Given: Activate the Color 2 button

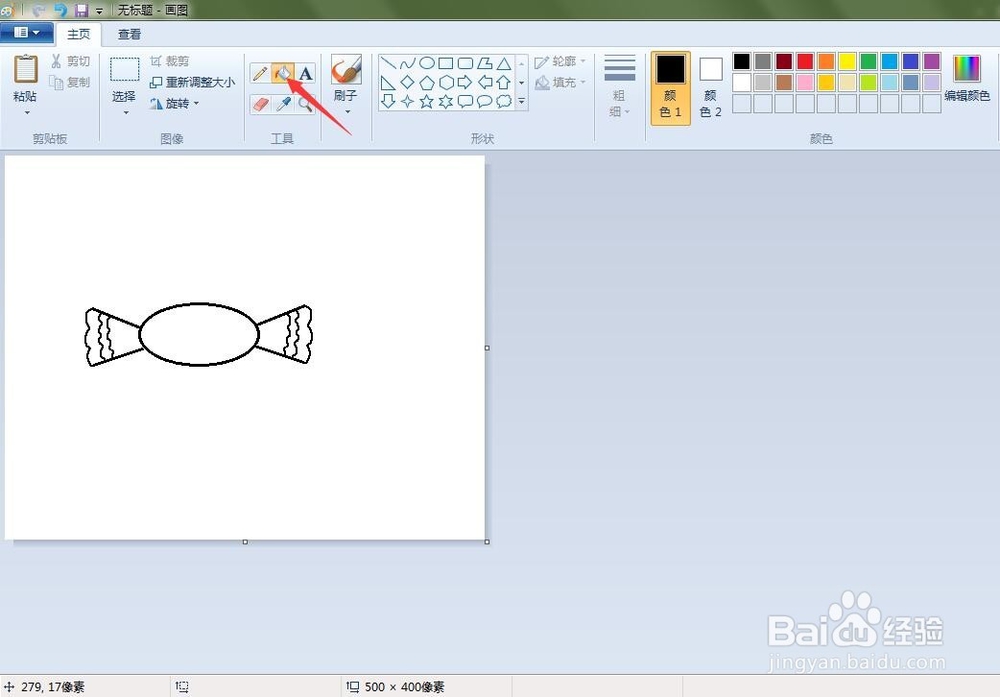Looking at the screenshot, I should [x=710, y=88].
